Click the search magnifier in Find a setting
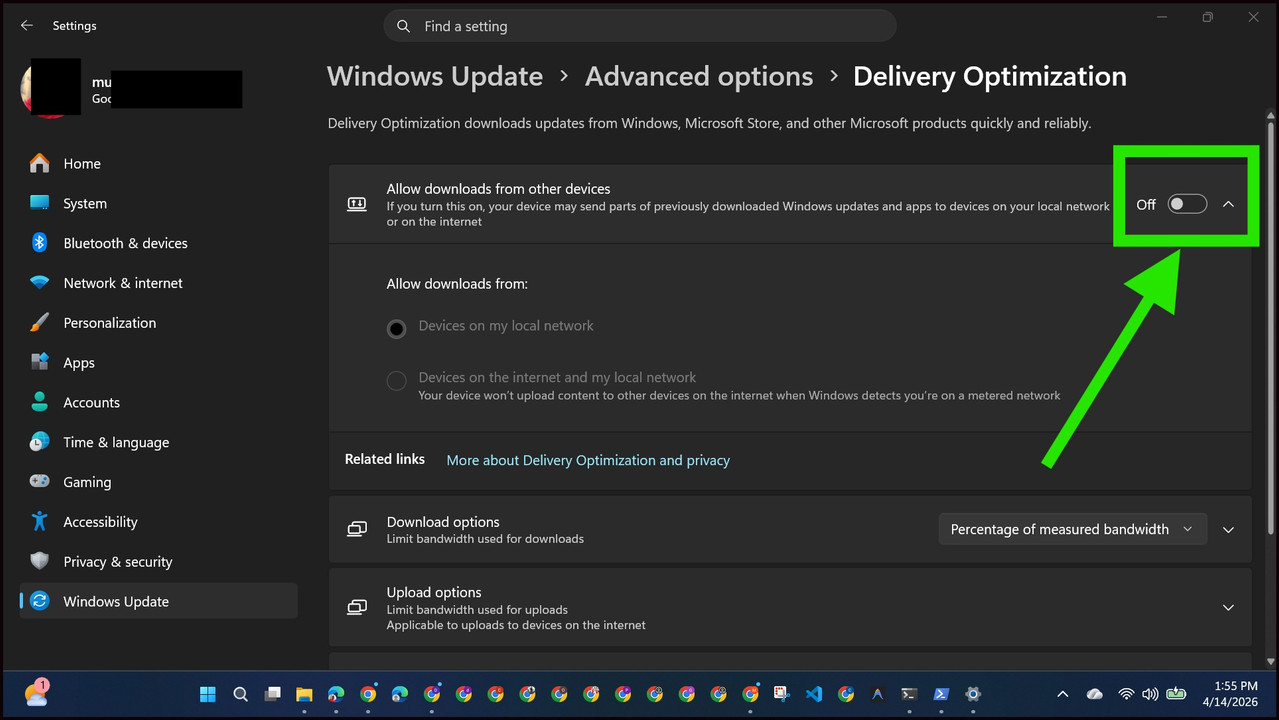This screenshot has height=720, width=1279. 403,27
